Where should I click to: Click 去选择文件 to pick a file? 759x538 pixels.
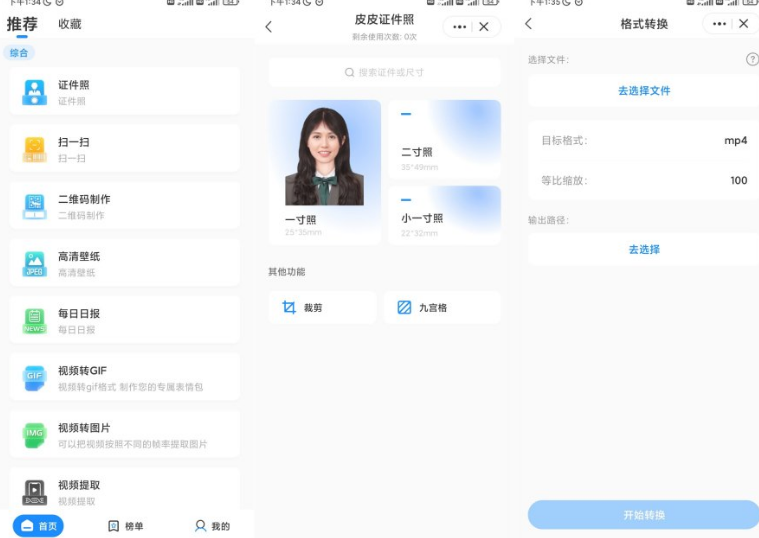(x=644, y=91)
